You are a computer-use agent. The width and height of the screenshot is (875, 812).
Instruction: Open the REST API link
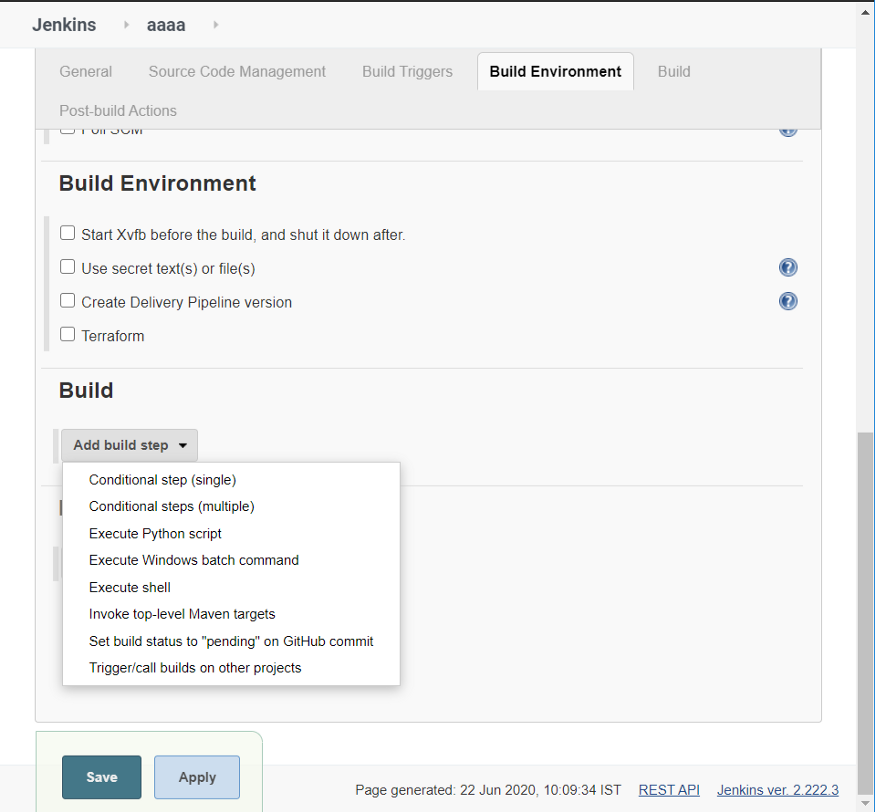(669, 790)
